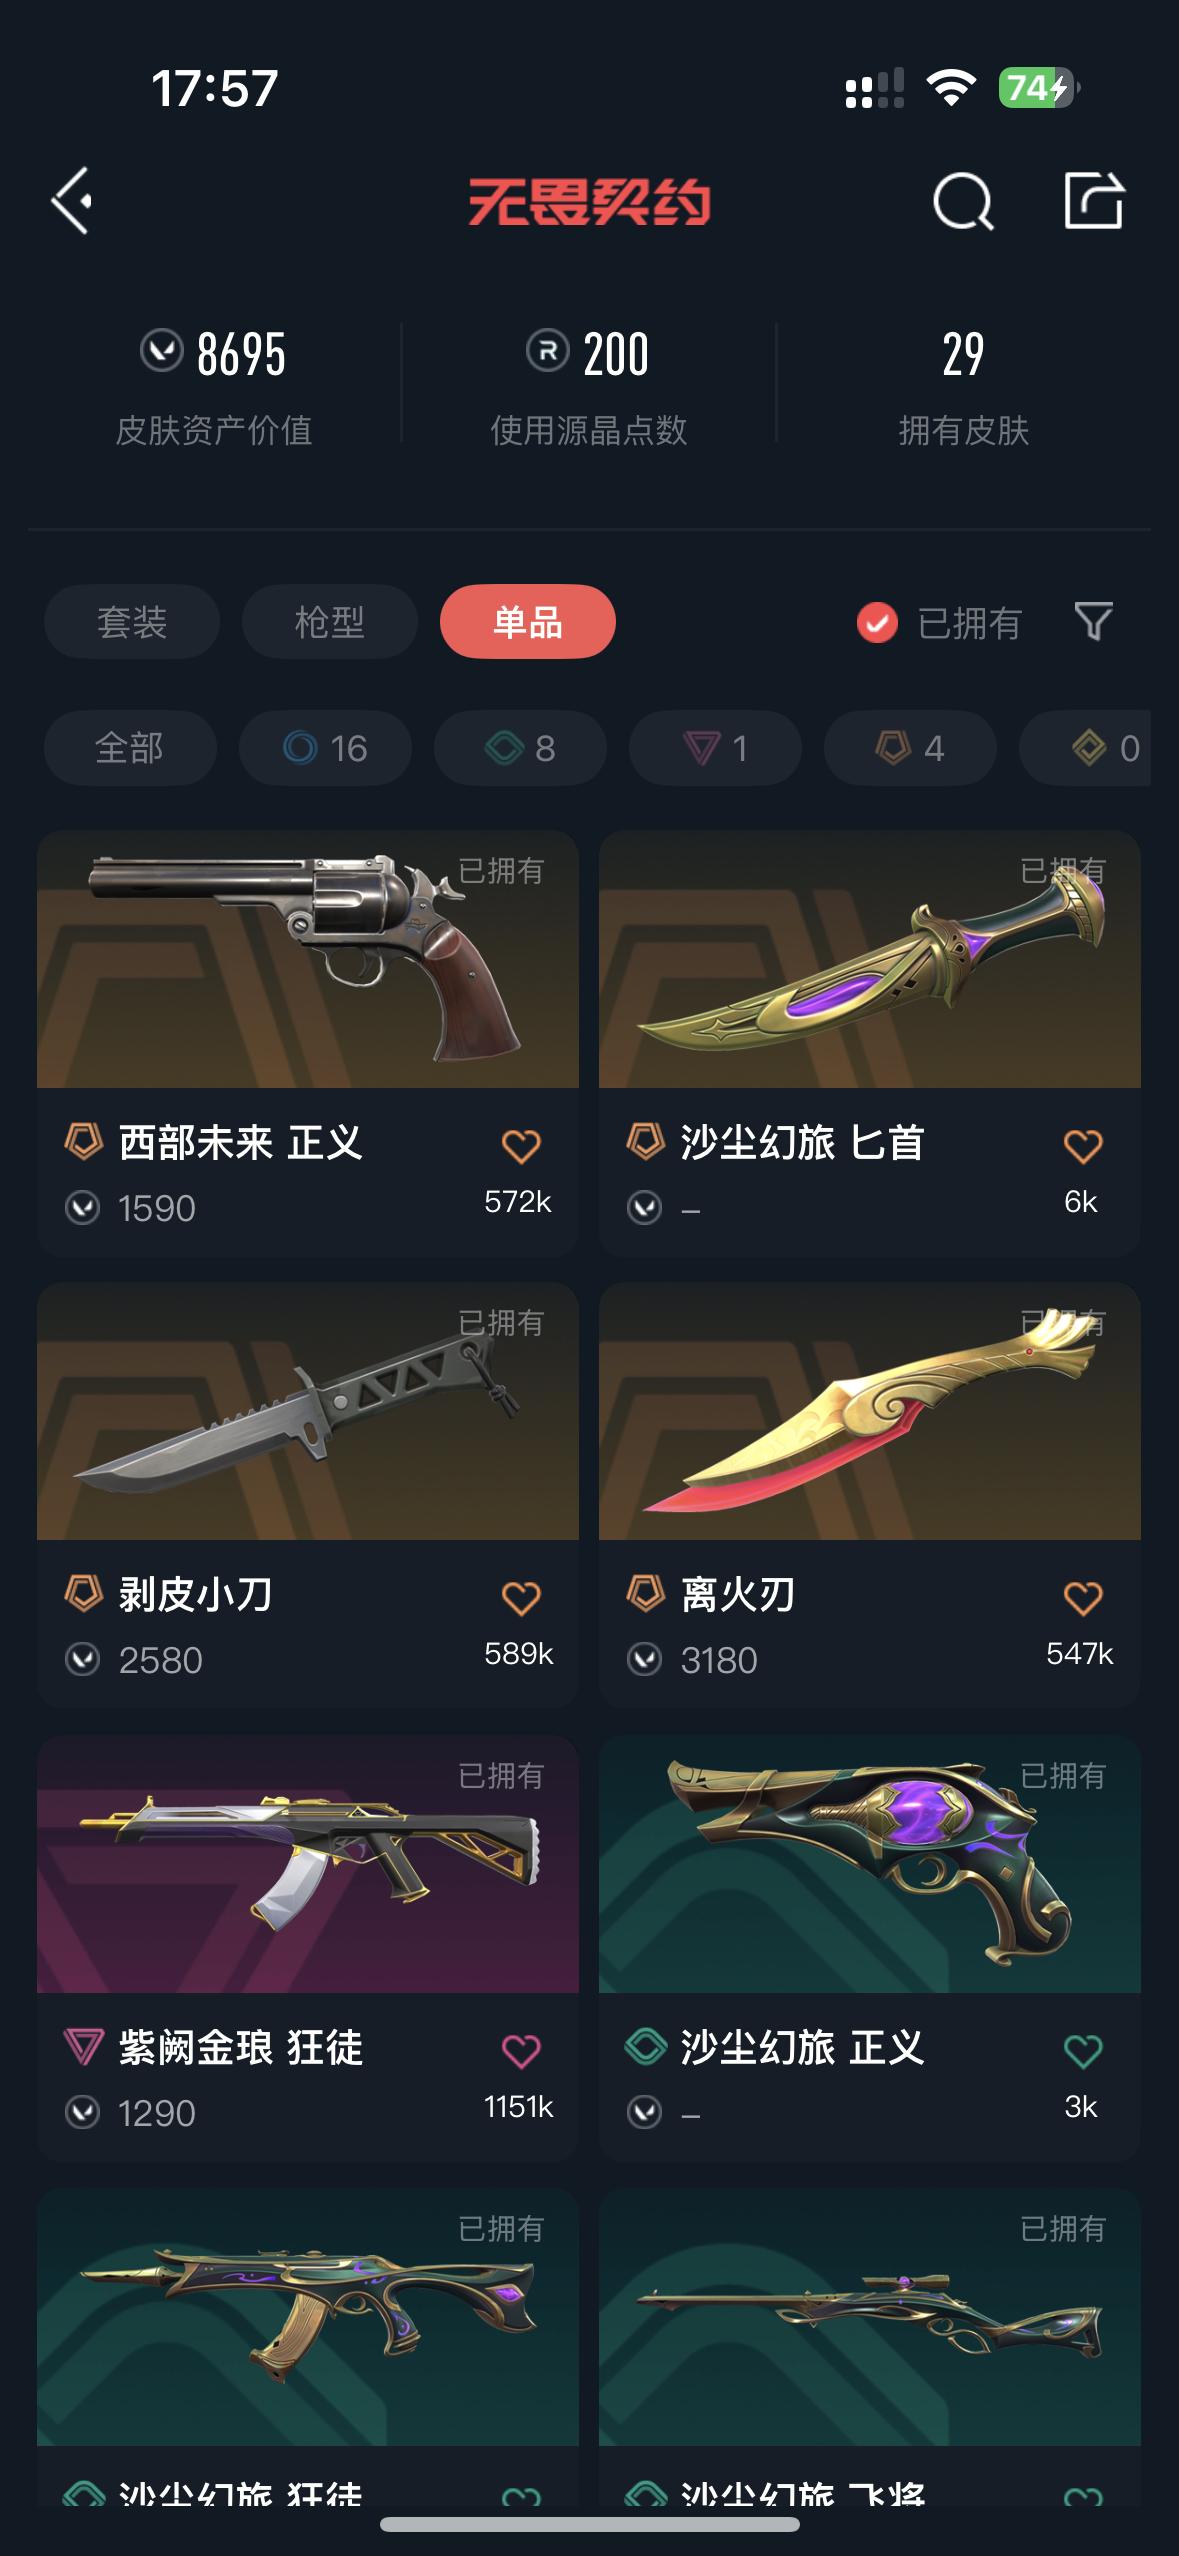
Task: Select the 单品 tab
Action: tap(528, 622)
